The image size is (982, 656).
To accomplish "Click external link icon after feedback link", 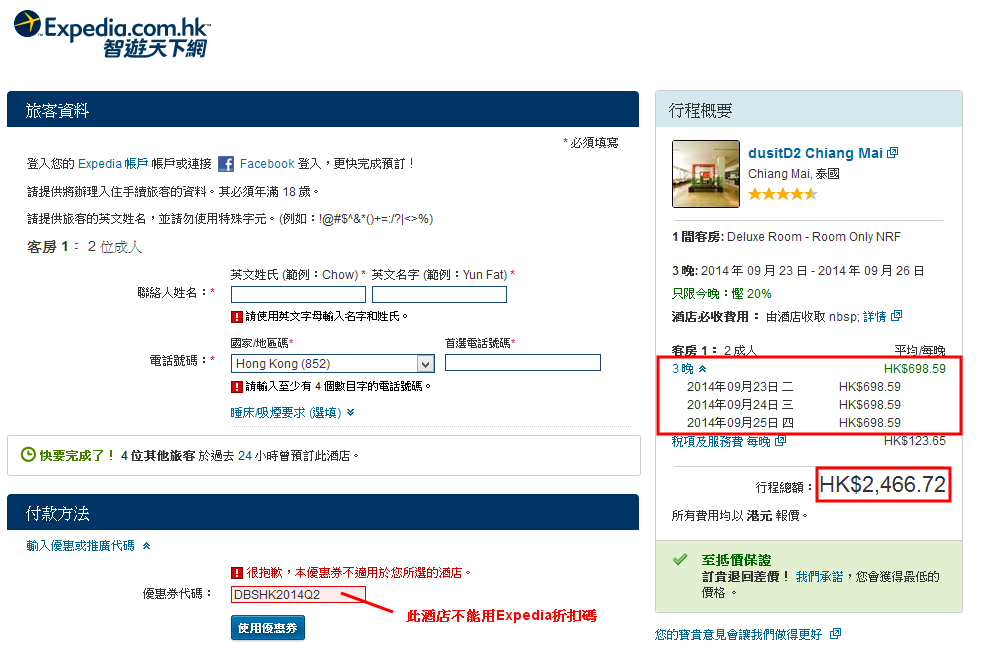I will 835,634.
